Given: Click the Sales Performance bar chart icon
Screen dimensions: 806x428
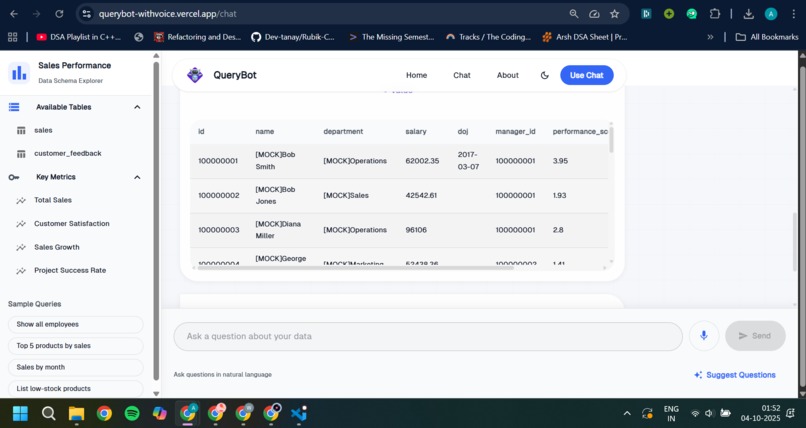Looking at the screenshot, I should pyautogui.click(x=19, y=72).
